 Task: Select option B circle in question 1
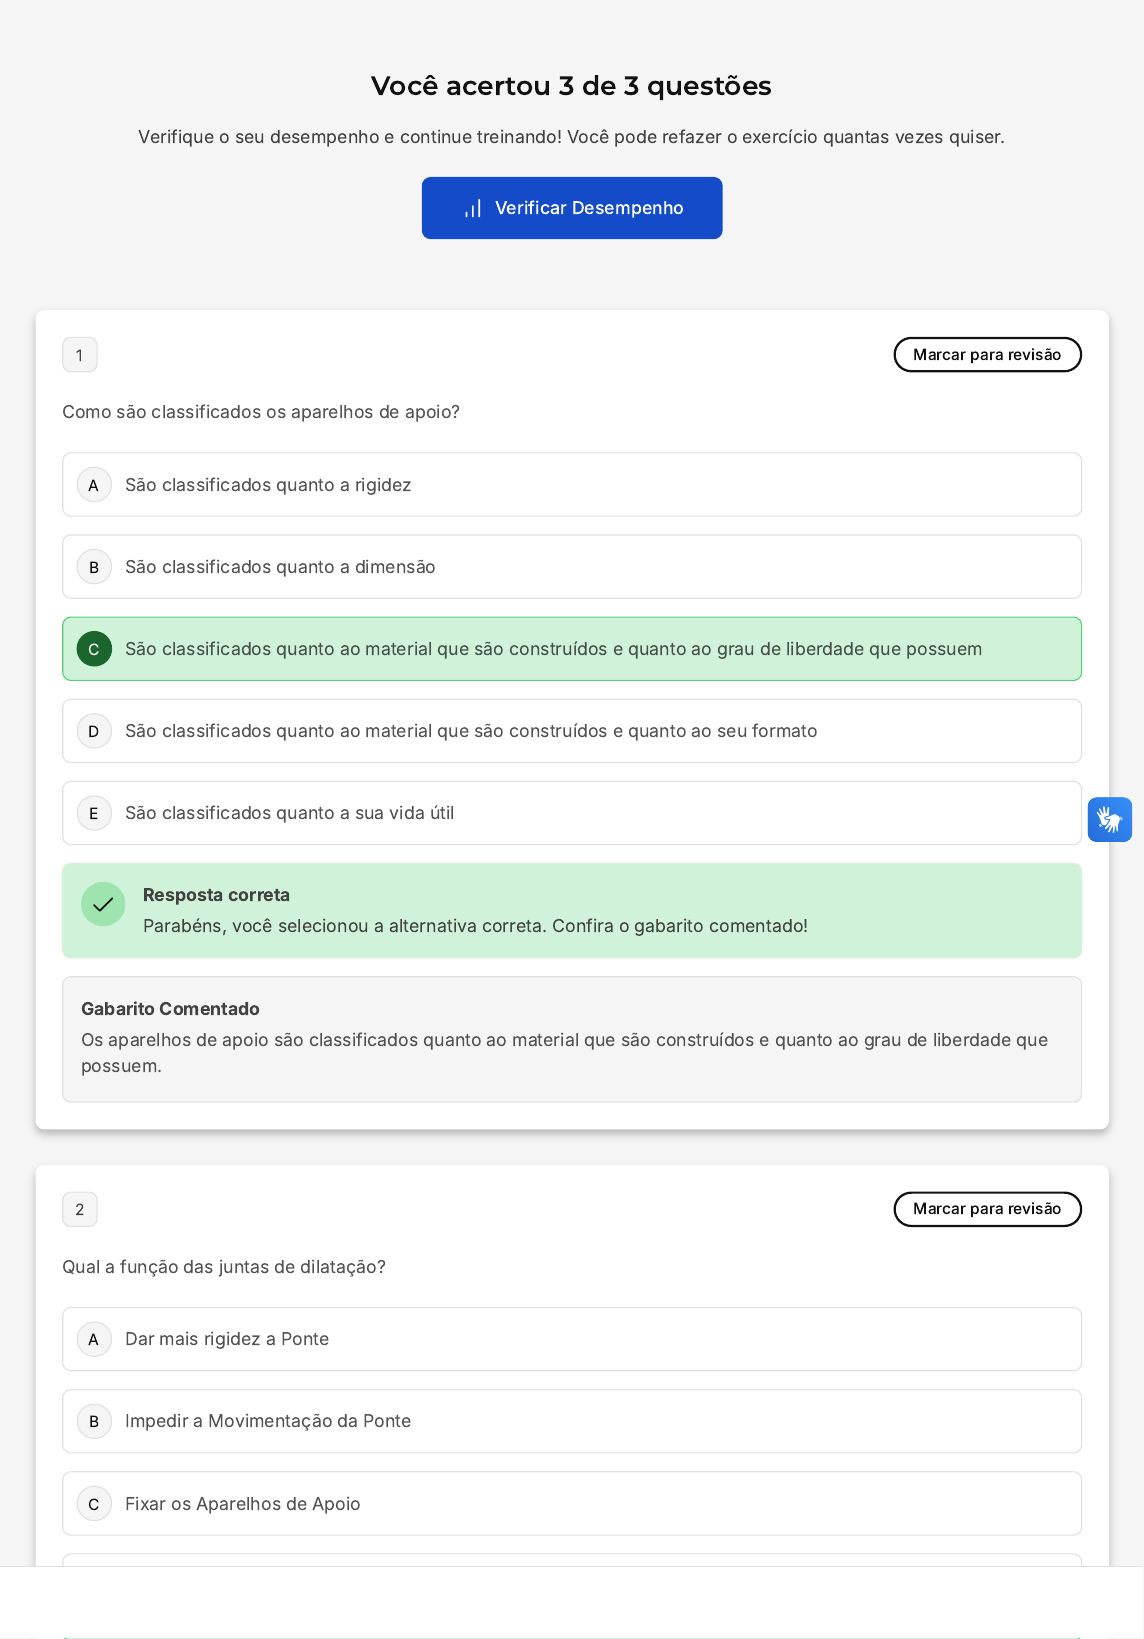pos(94,567)
